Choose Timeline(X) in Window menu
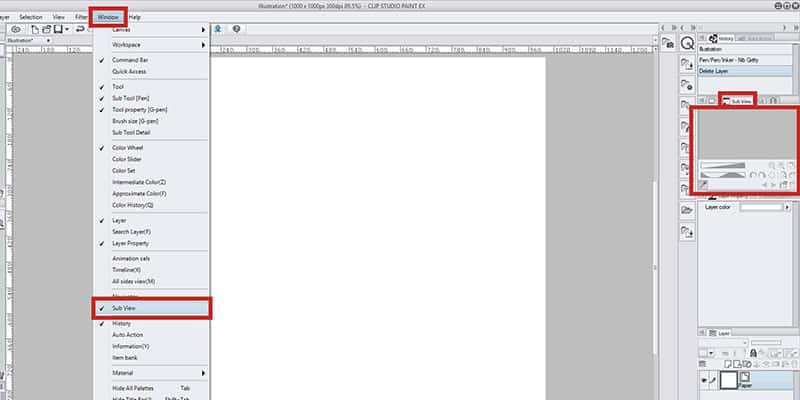Image resolution: width=800 pixels, height=400 pixels. pos(151,270)
